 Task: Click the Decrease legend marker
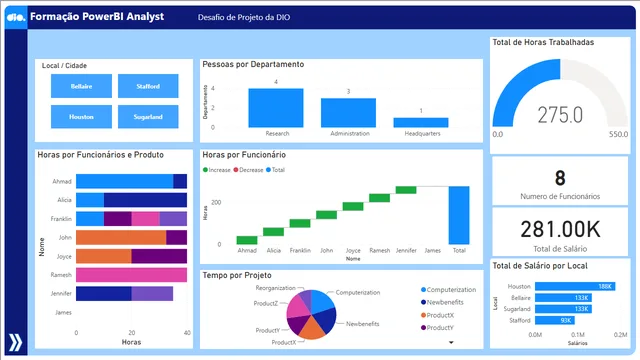tap(236, 170)
